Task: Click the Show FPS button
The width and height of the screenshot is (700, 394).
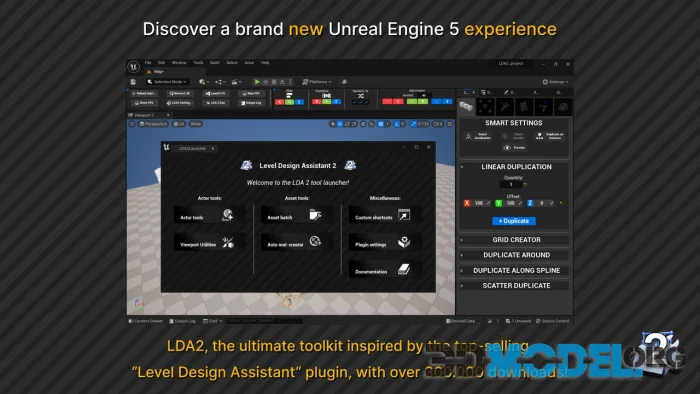Action: pos(144,103)
